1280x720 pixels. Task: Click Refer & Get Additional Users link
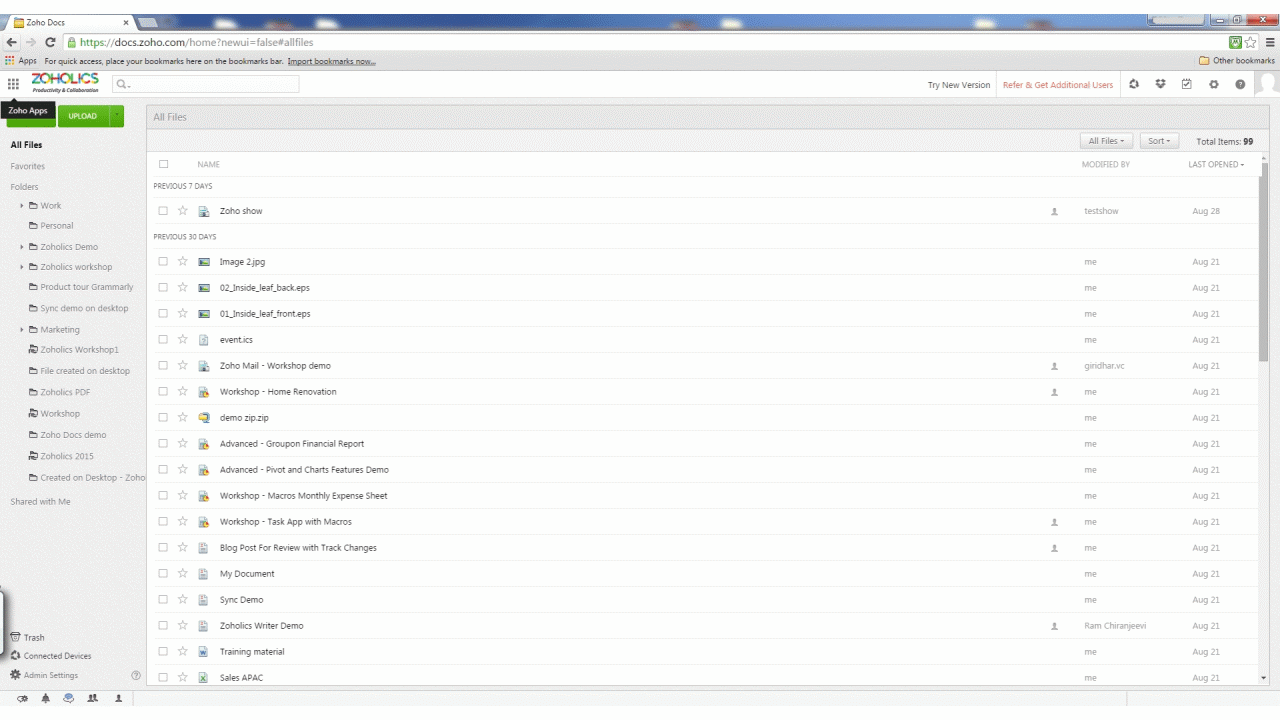click(x=1058, y=85)
